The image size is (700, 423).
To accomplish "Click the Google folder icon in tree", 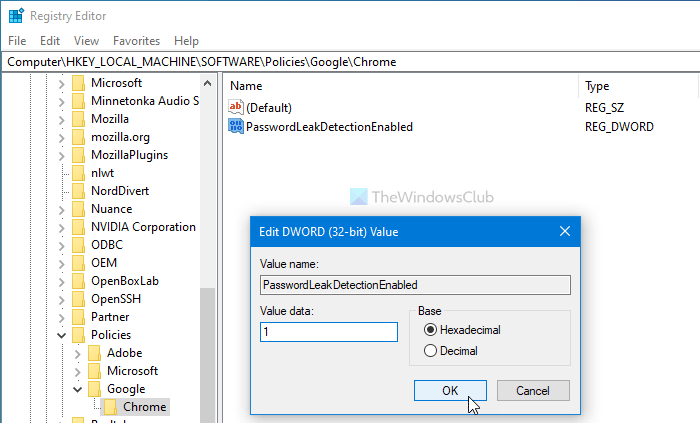I will point(95,389).
